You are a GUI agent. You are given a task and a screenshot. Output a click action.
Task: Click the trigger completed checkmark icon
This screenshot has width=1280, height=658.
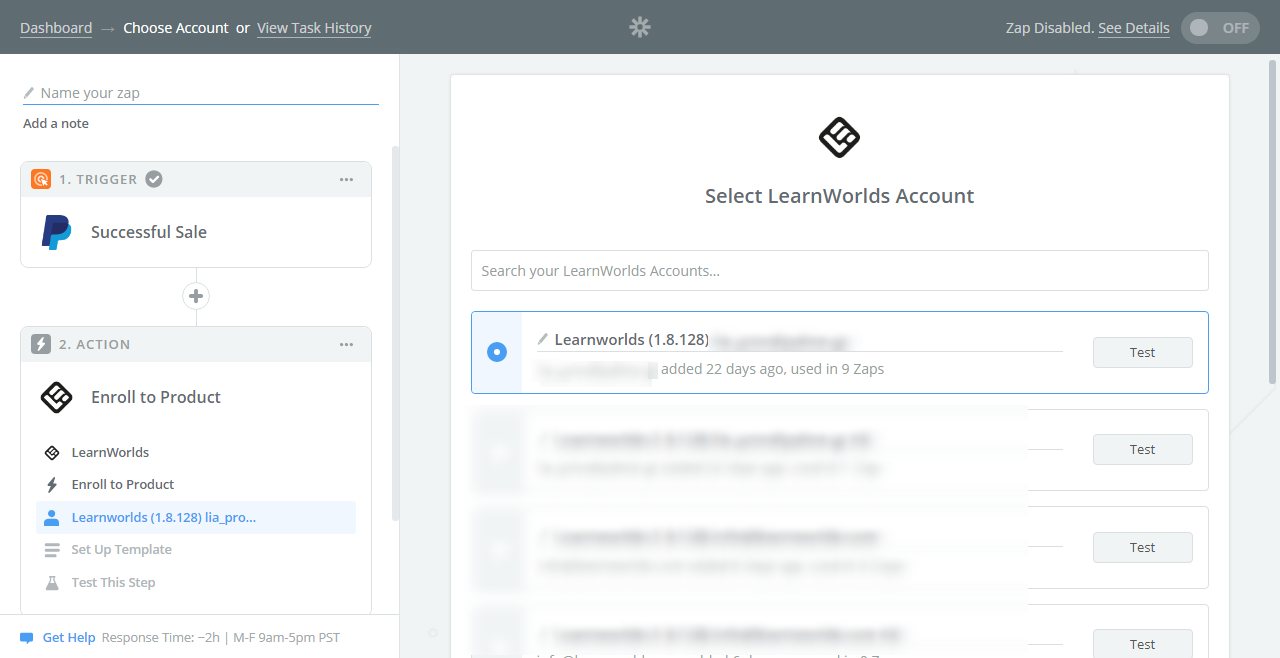click(154, 179)
